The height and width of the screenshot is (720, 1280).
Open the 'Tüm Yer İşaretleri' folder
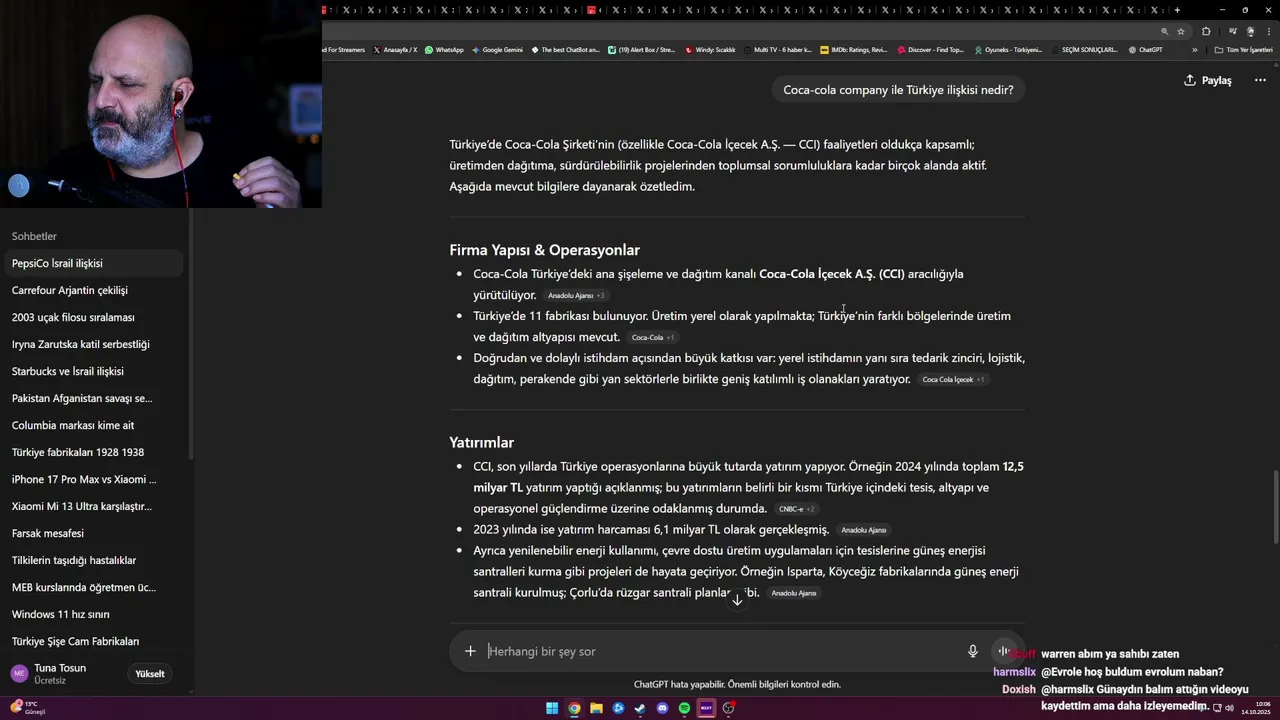(1244, 49)
